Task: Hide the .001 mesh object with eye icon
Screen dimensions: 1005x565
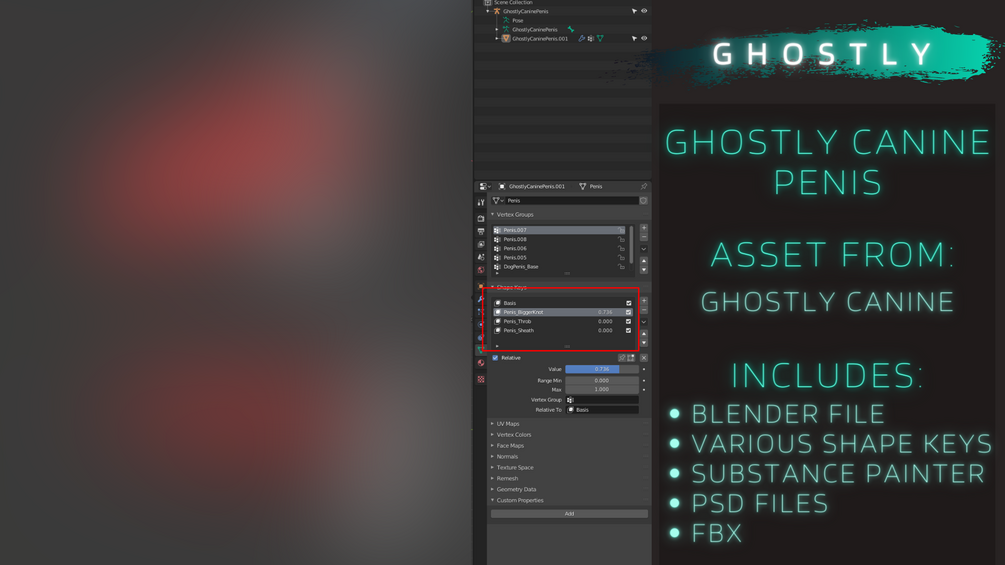Action: pos(644,38)
